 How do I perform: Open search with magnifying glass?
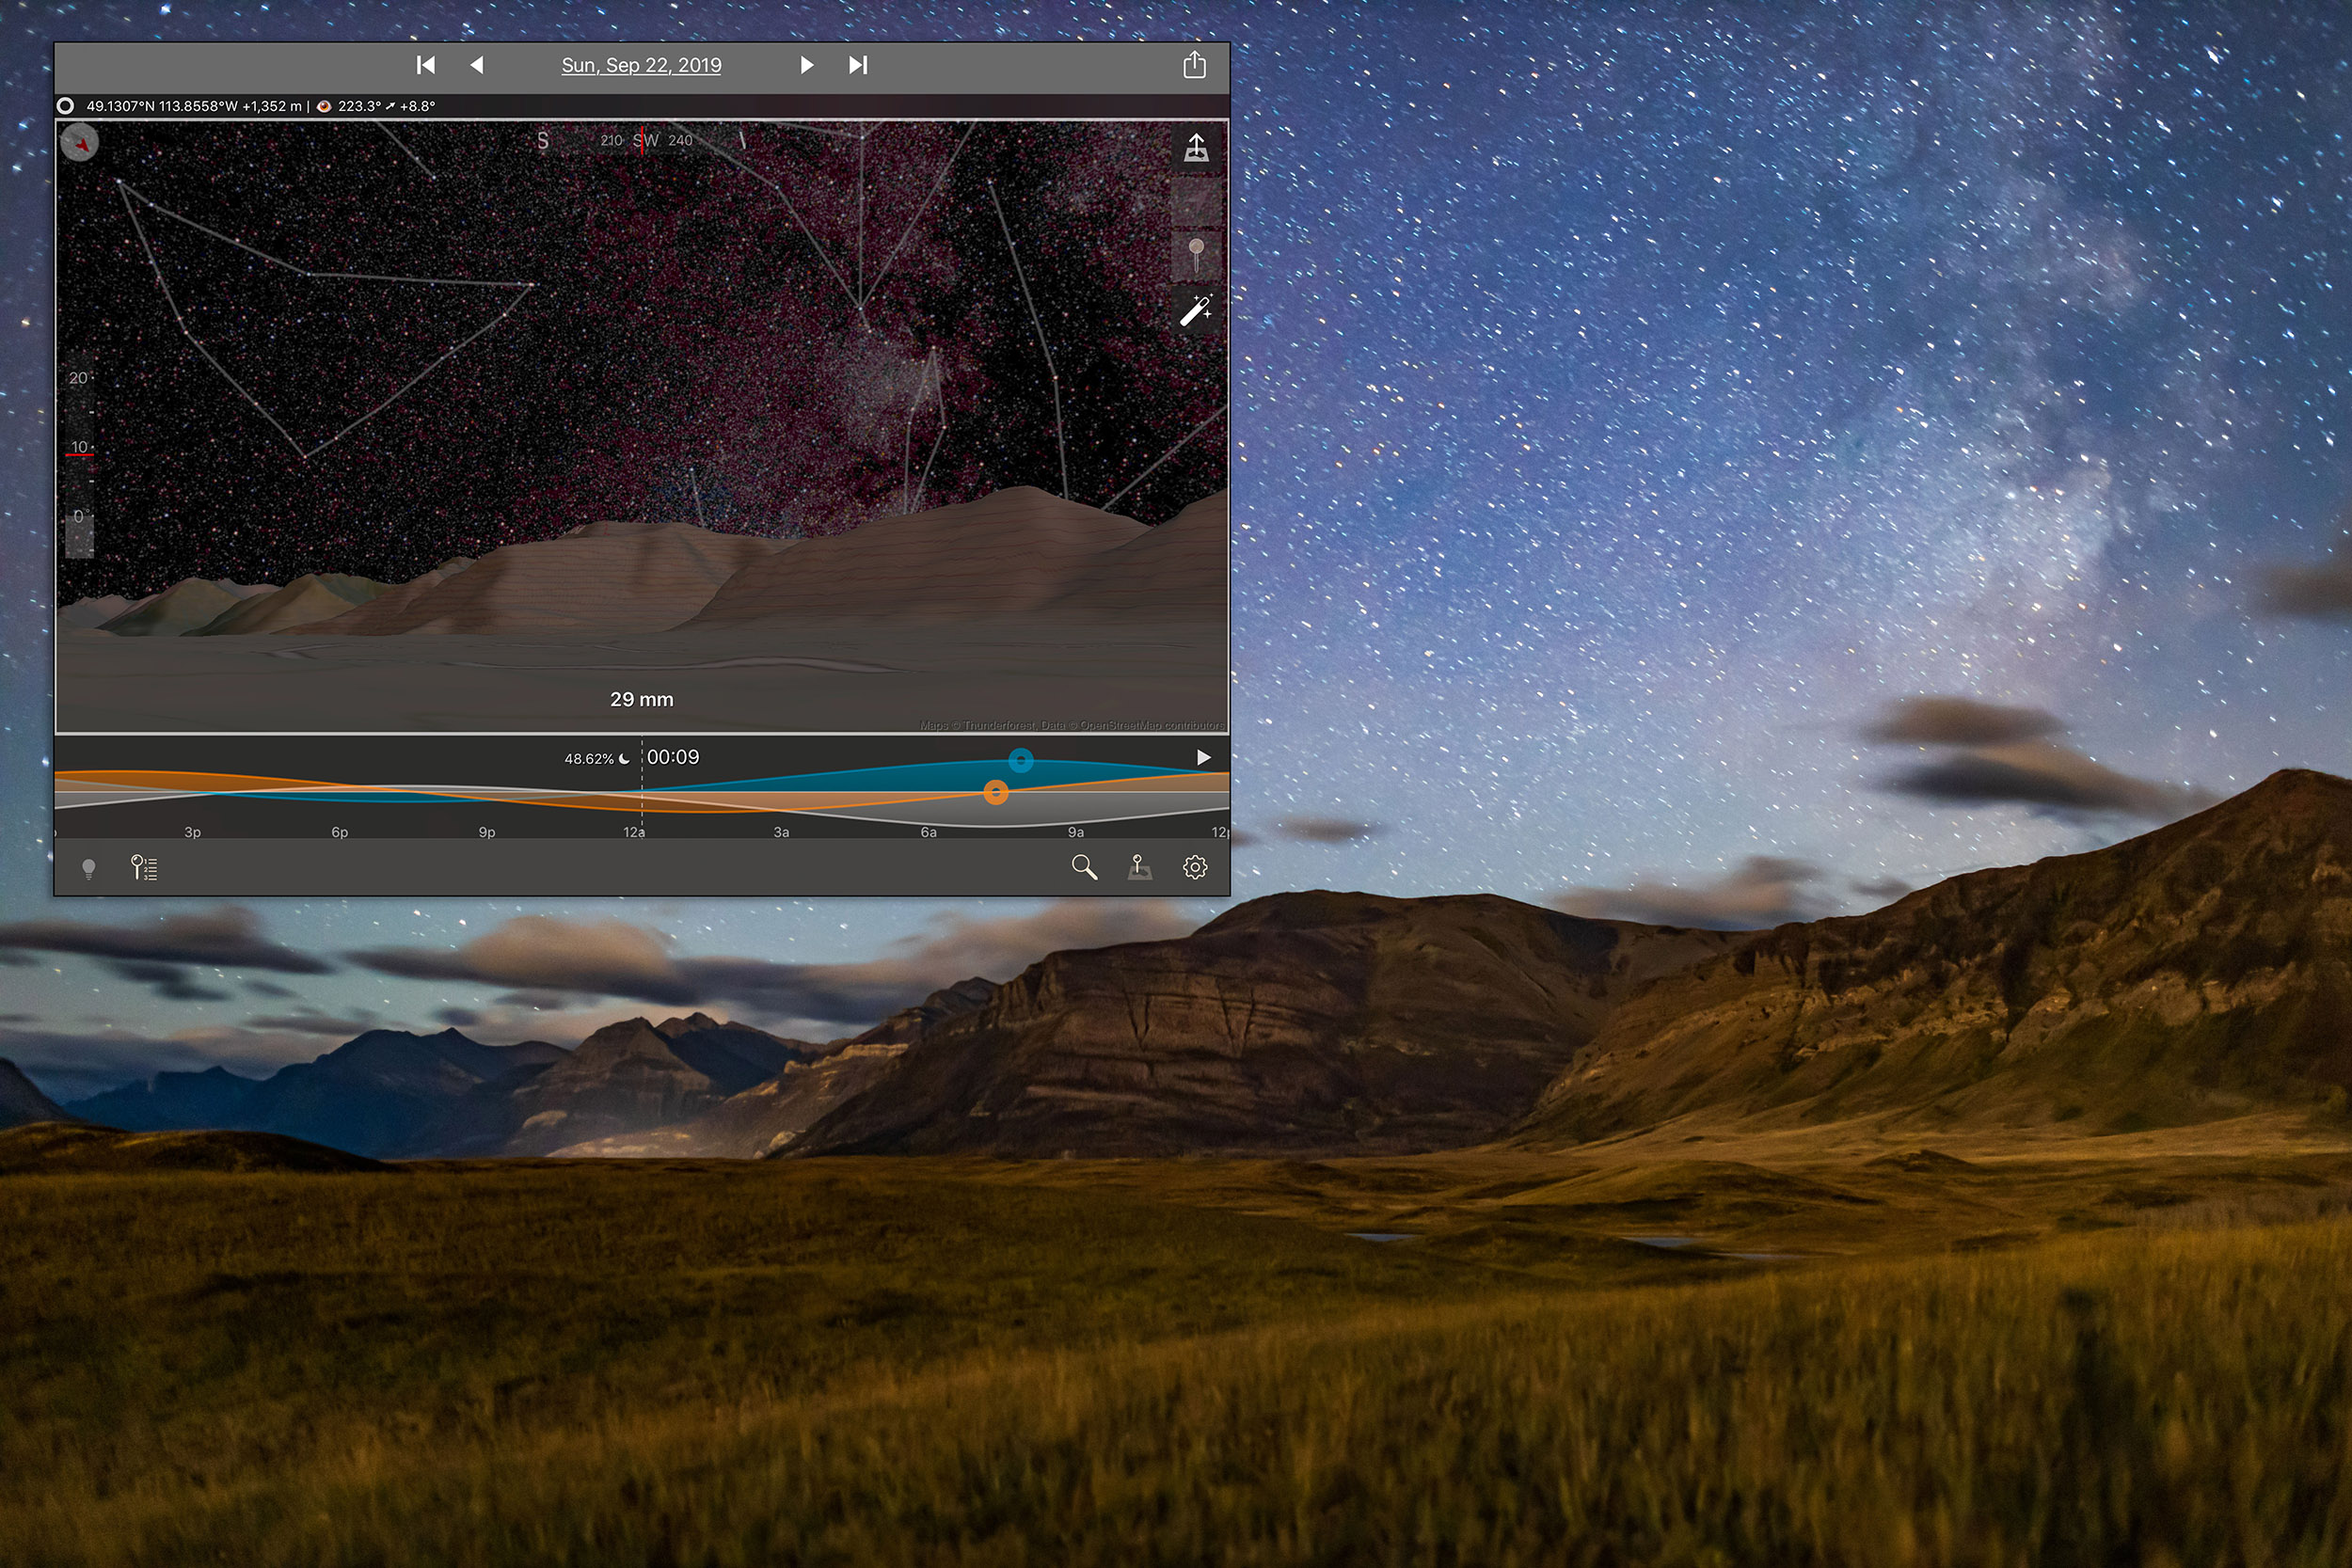[x=1084, y=867]
